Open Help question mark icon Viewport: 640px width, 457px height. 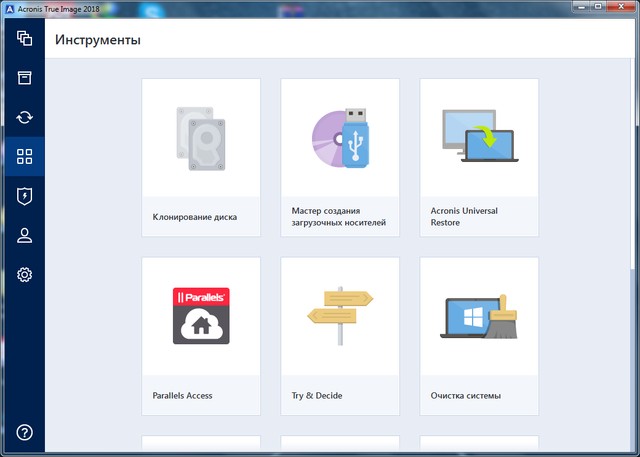25,432
